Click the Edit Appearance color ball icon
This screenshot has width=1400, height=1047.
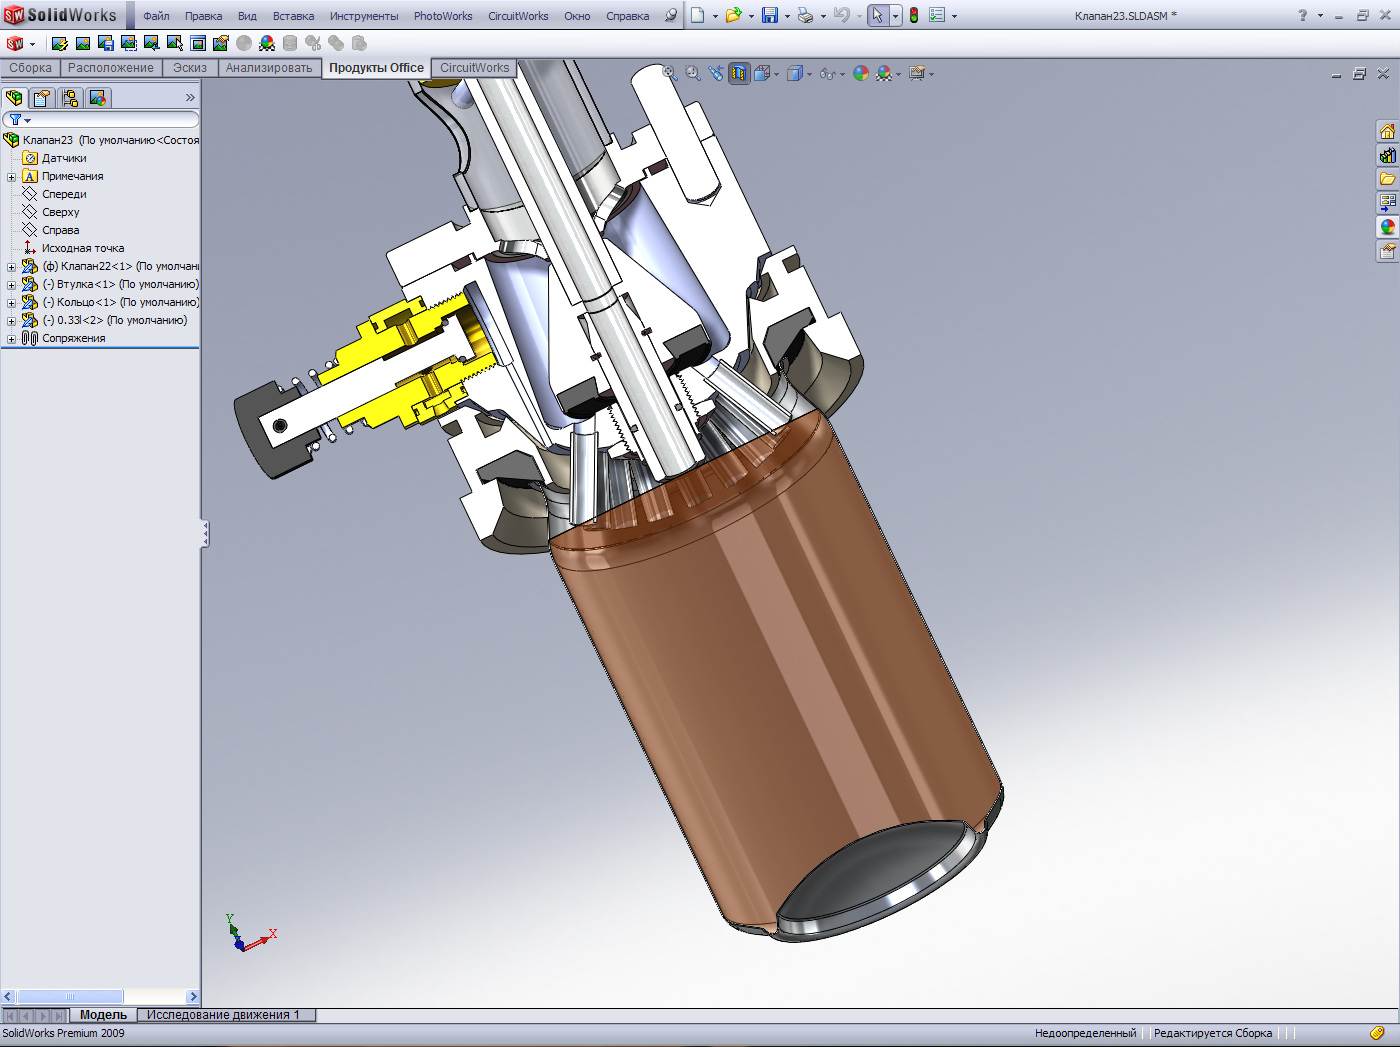tap(860, 73)
